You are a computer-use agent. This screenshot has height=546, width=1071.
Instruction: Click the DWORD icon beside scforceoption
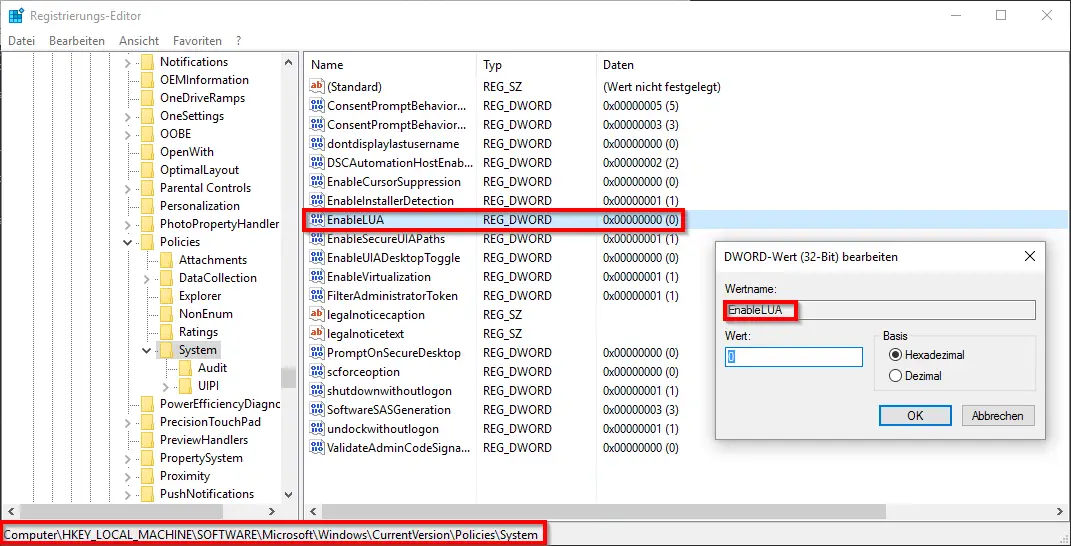pos(316,372)
